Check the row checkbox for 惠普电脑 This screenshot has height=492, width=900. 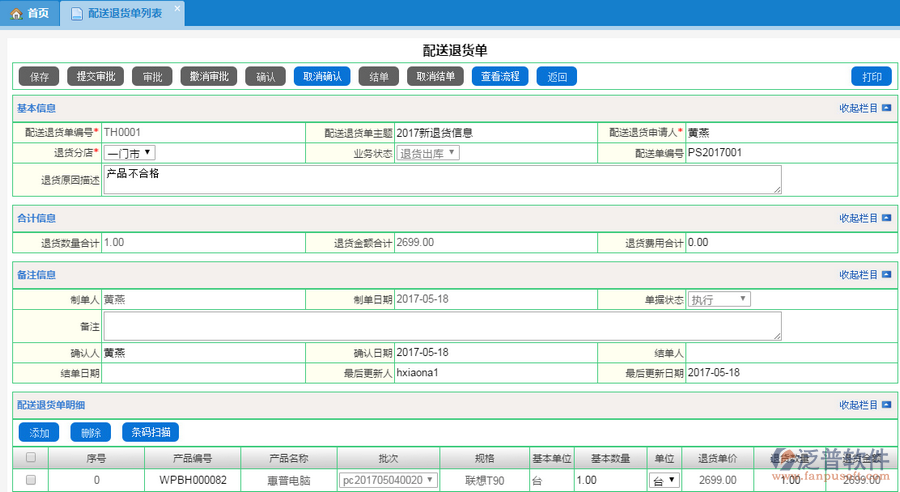[30, 480]
